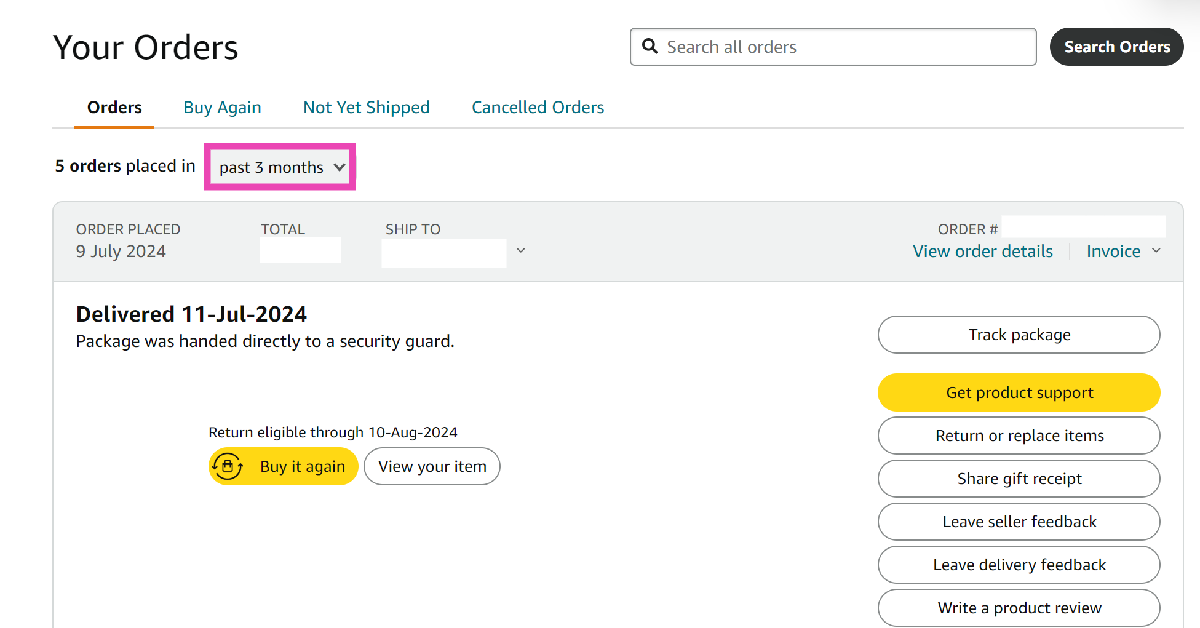Open Leave delivery feedback
This screenshot has width=1200, height=628.
pos(1019,565)
